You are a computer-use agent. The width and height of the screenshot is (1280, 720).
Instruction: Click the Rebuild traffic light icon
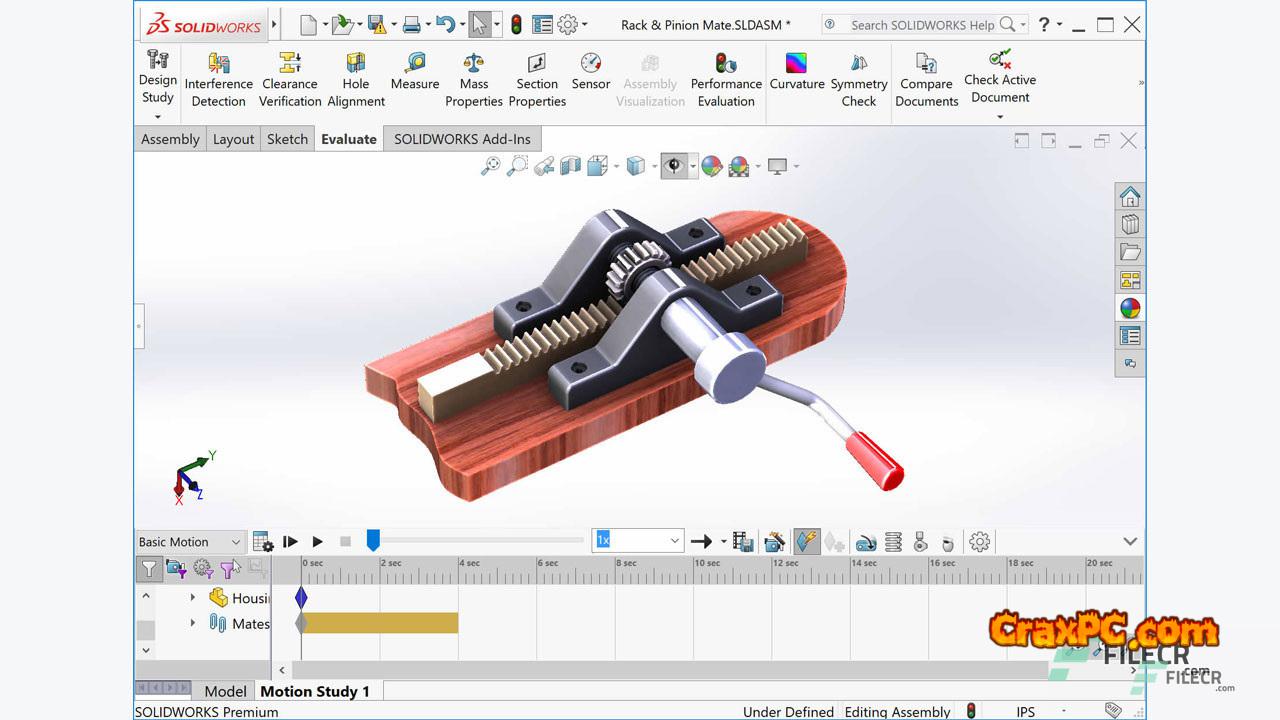click(516, 24)
